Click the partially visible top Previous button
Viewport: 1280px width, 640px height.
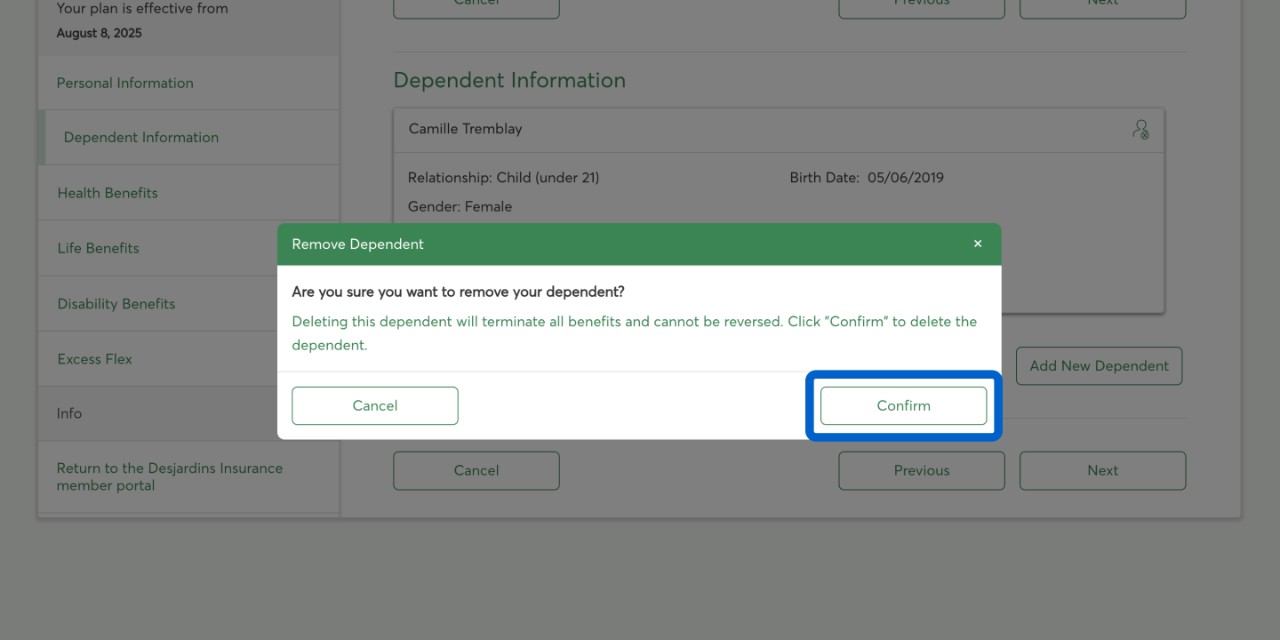click(x=921, y=8)
